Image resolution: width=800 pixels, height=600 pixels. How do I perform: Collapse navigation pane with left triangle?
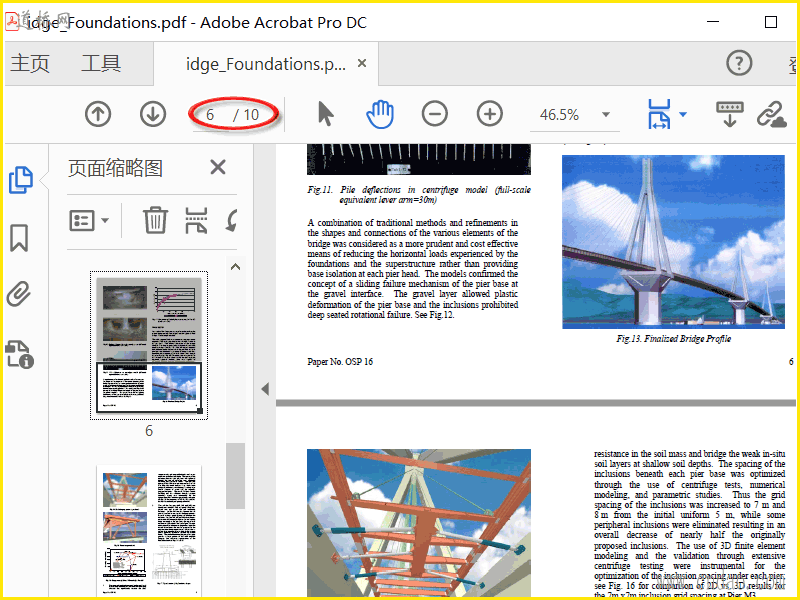click(265, 389)
